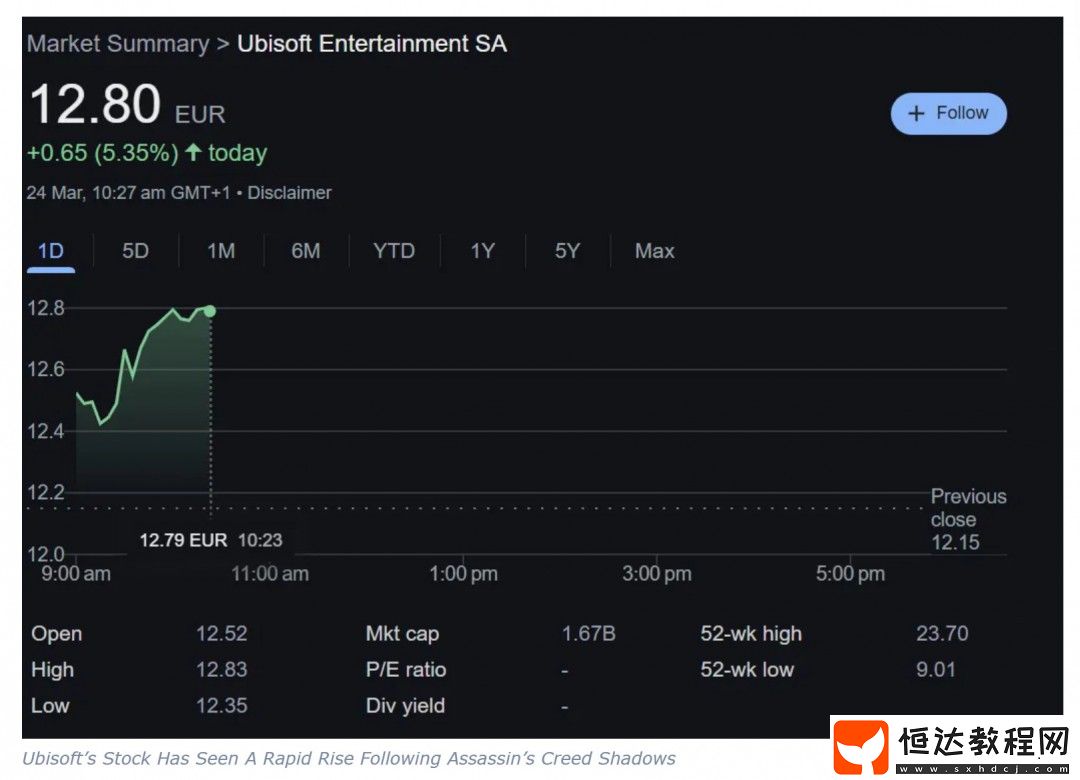This screenshot has width=1080, height=780.
Task: Switch to the 1Y chart range
Action: [482, 251]
